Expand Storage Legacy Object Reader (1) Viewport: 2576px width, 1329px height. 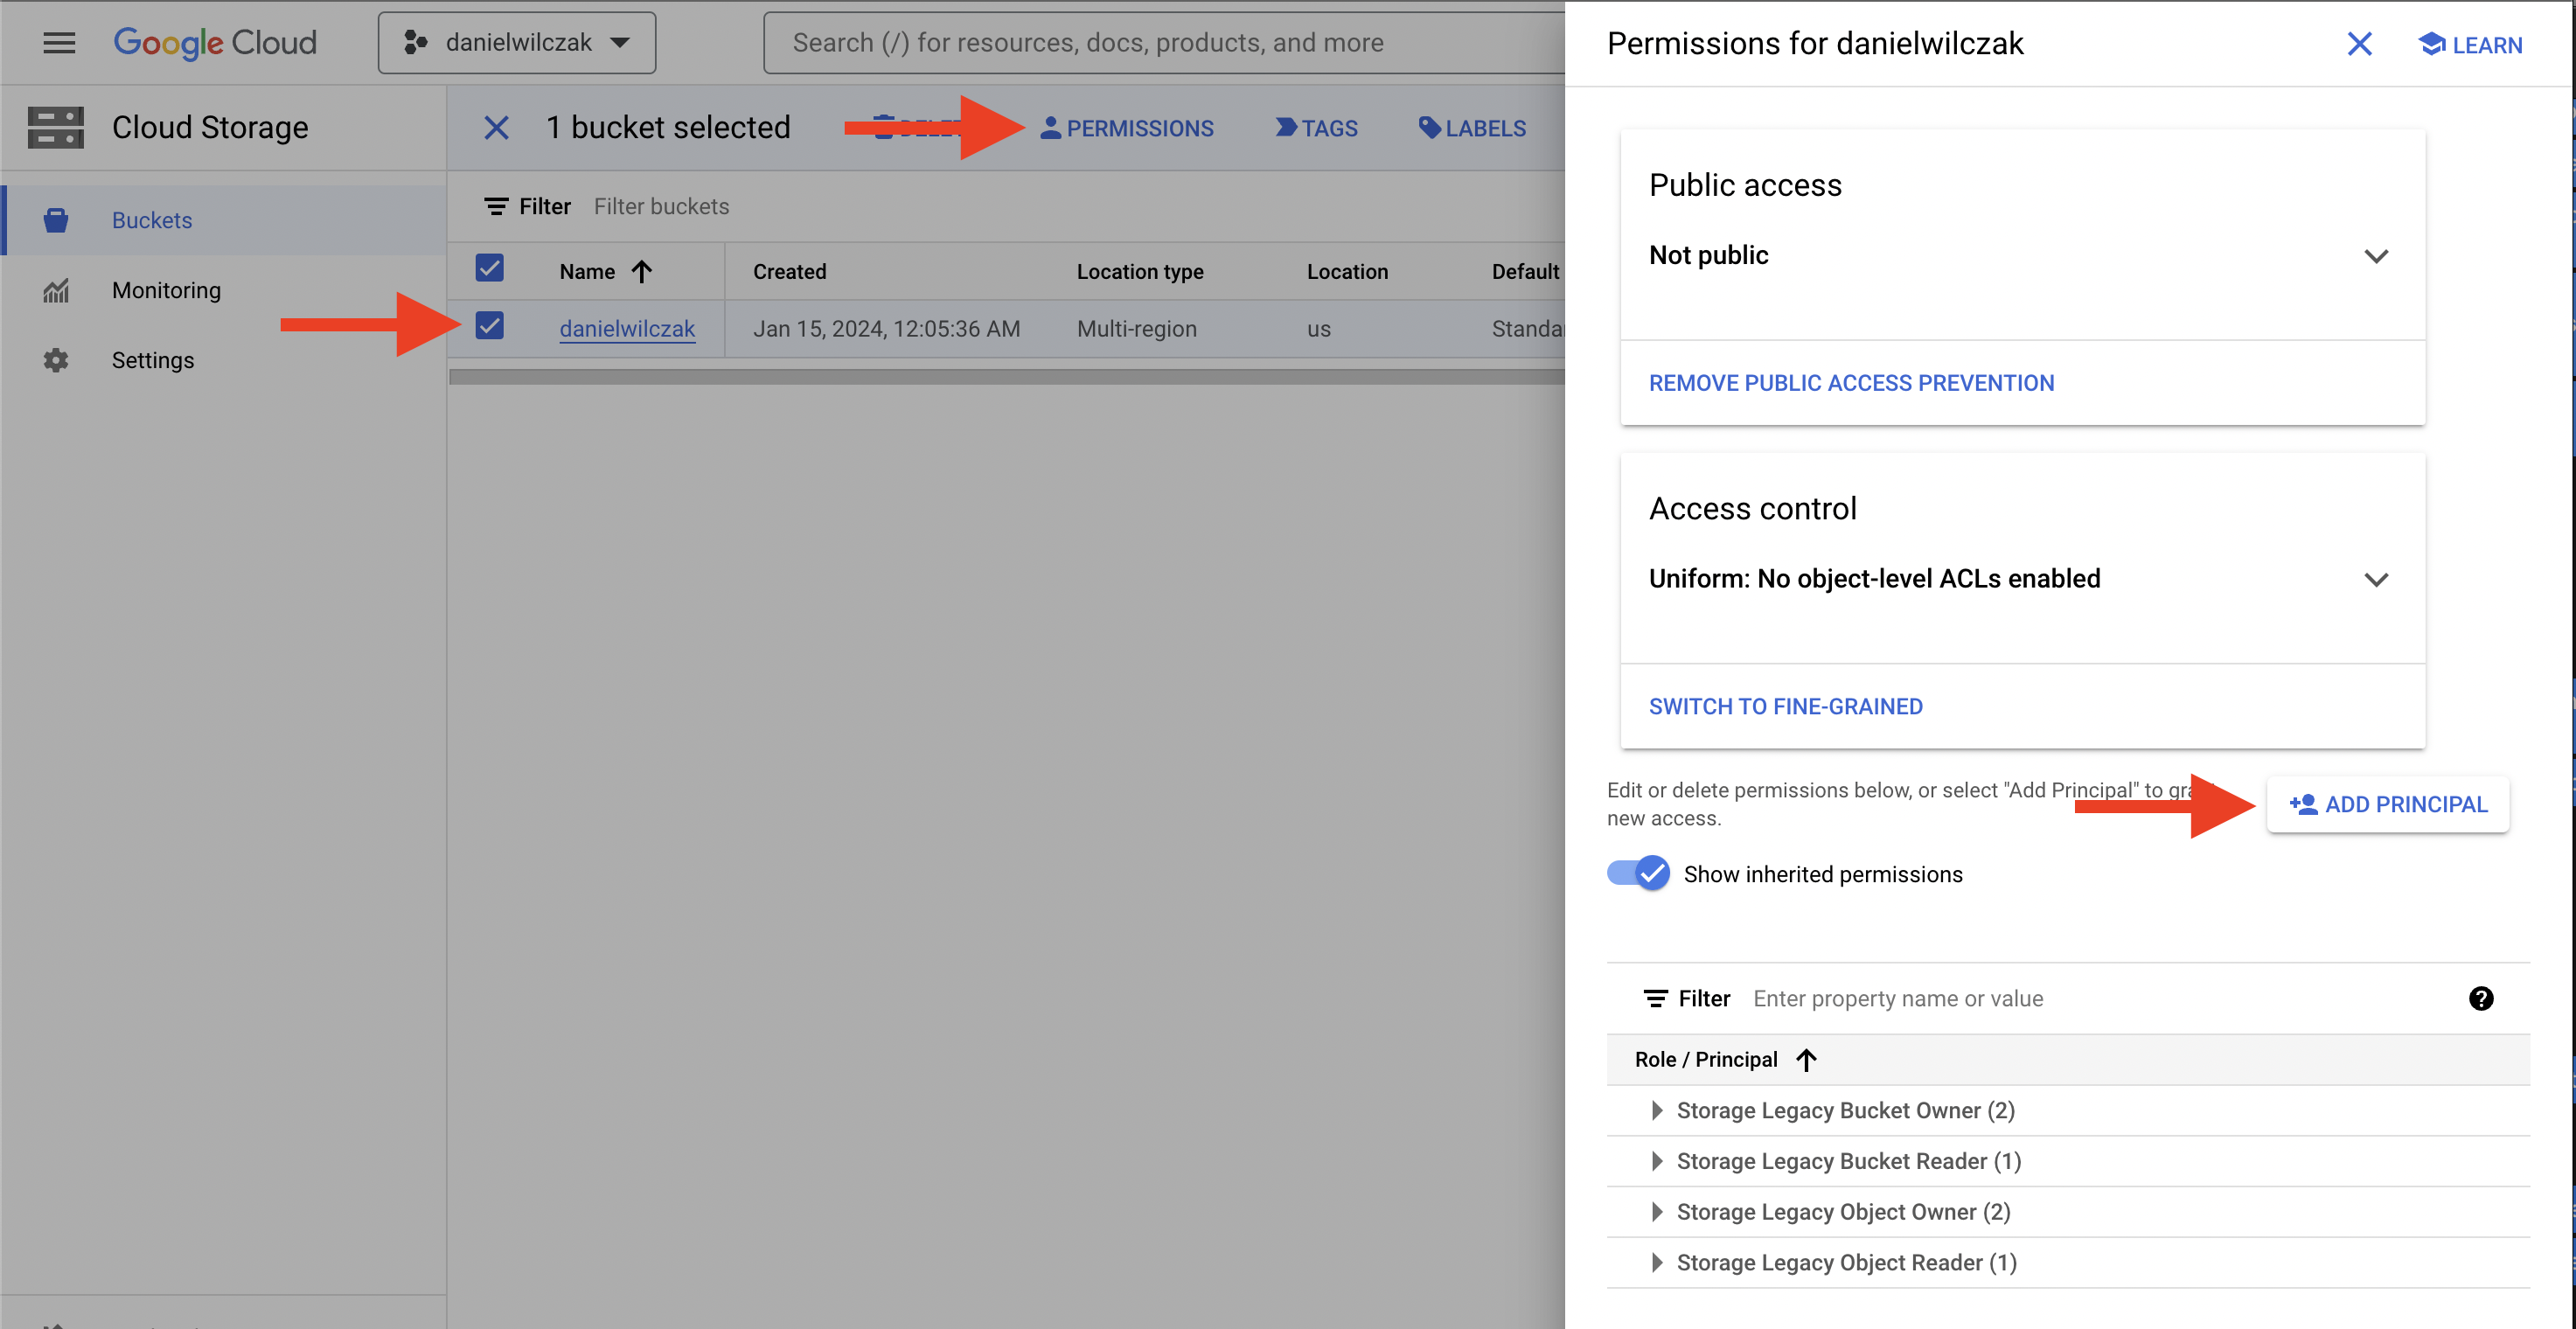(x=1657, y=1263)
